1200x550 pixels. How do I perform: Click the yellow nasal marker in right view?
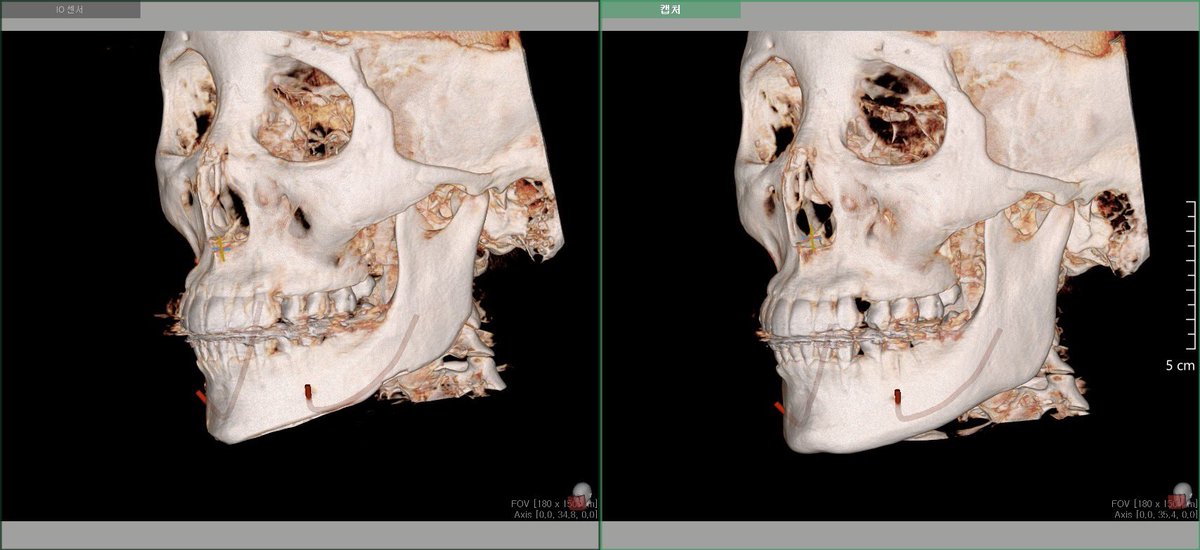click(x=812, y=240)
